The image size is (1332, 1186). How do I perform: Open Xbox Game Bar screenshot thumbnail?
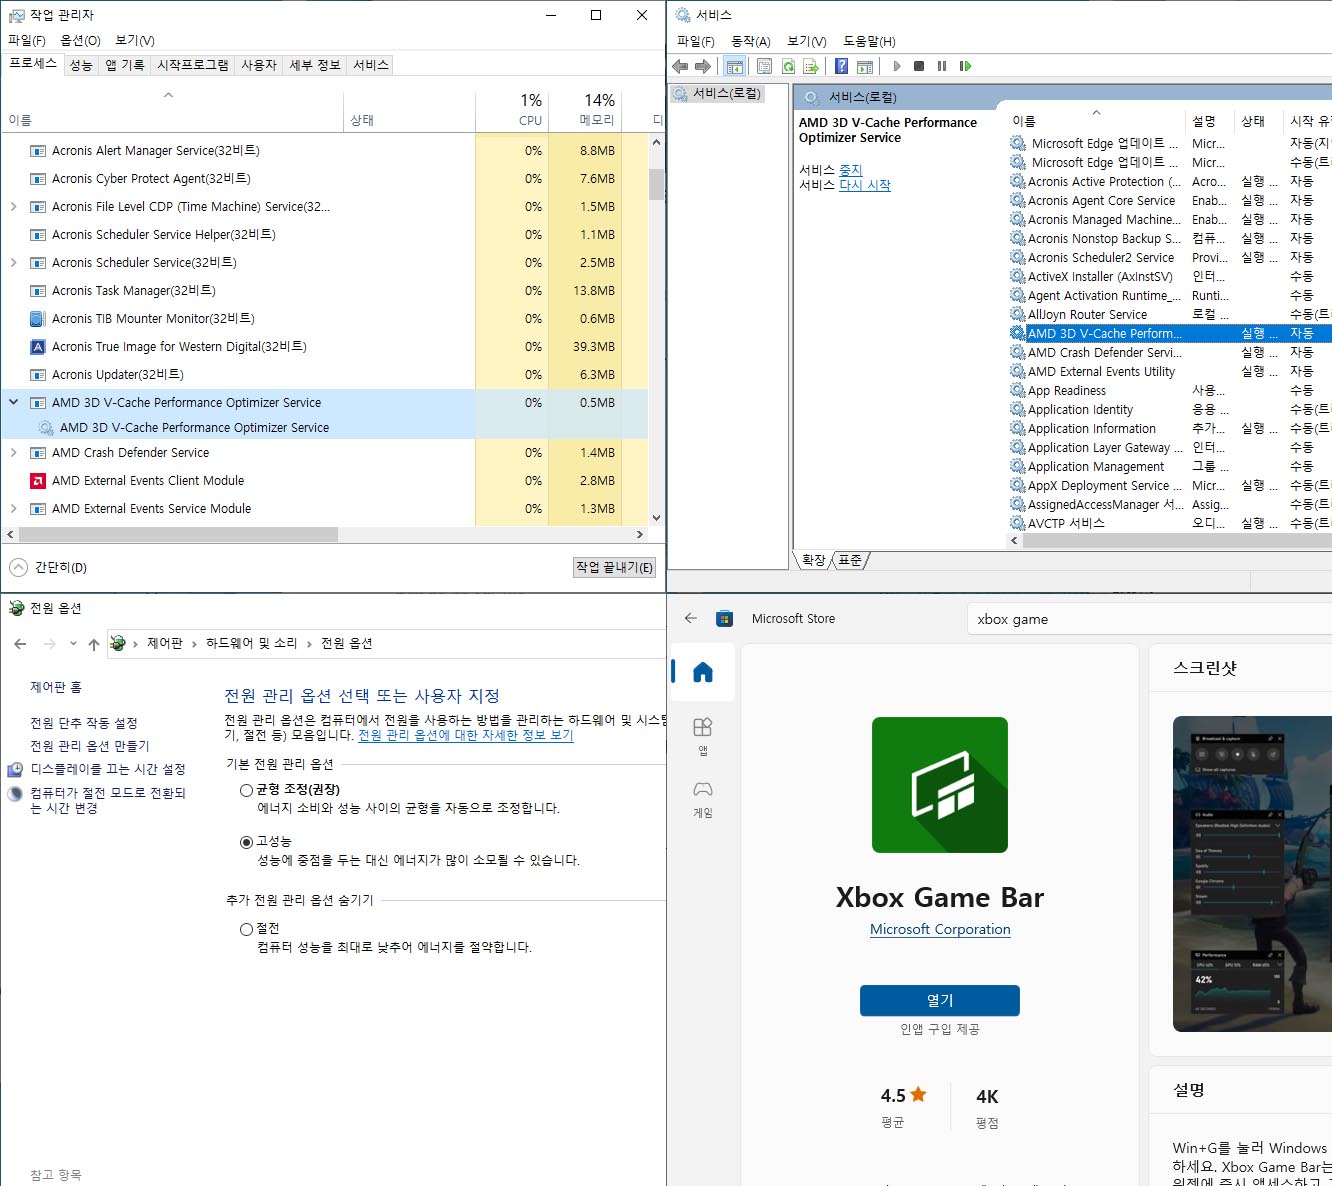tap(1252, 874)
